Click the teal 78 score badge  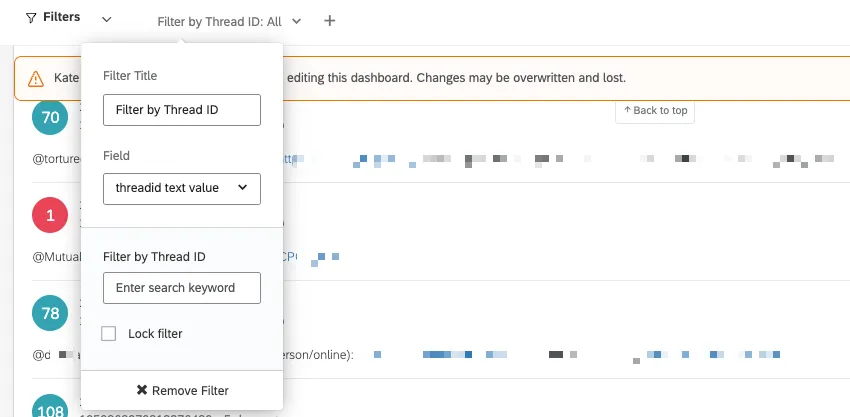pos(50,313)
